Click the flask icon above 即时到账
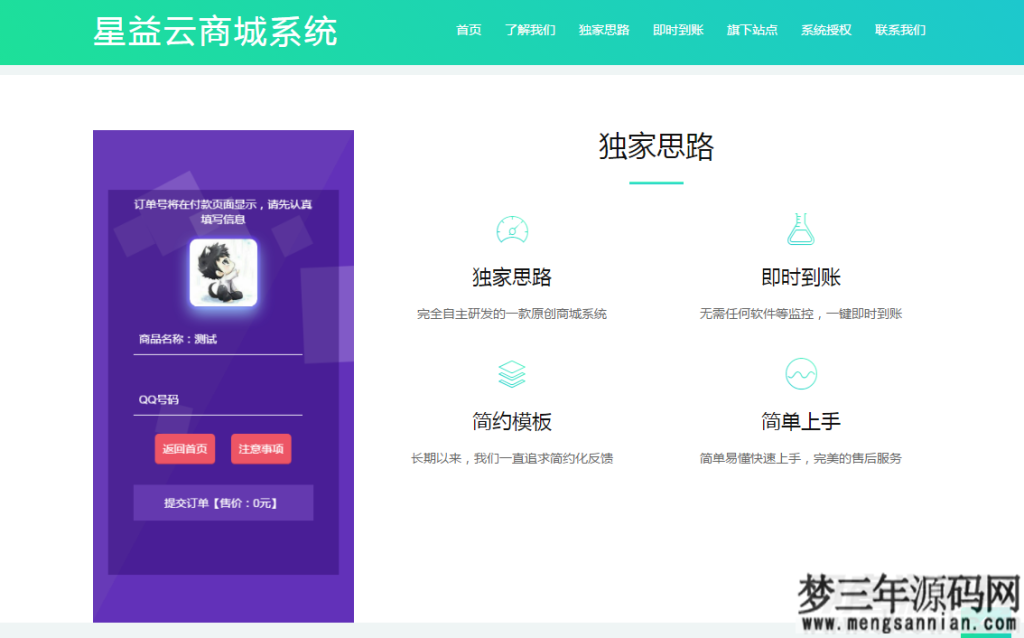Screen dimensions: 1024x638 click(x=799, y=229)
